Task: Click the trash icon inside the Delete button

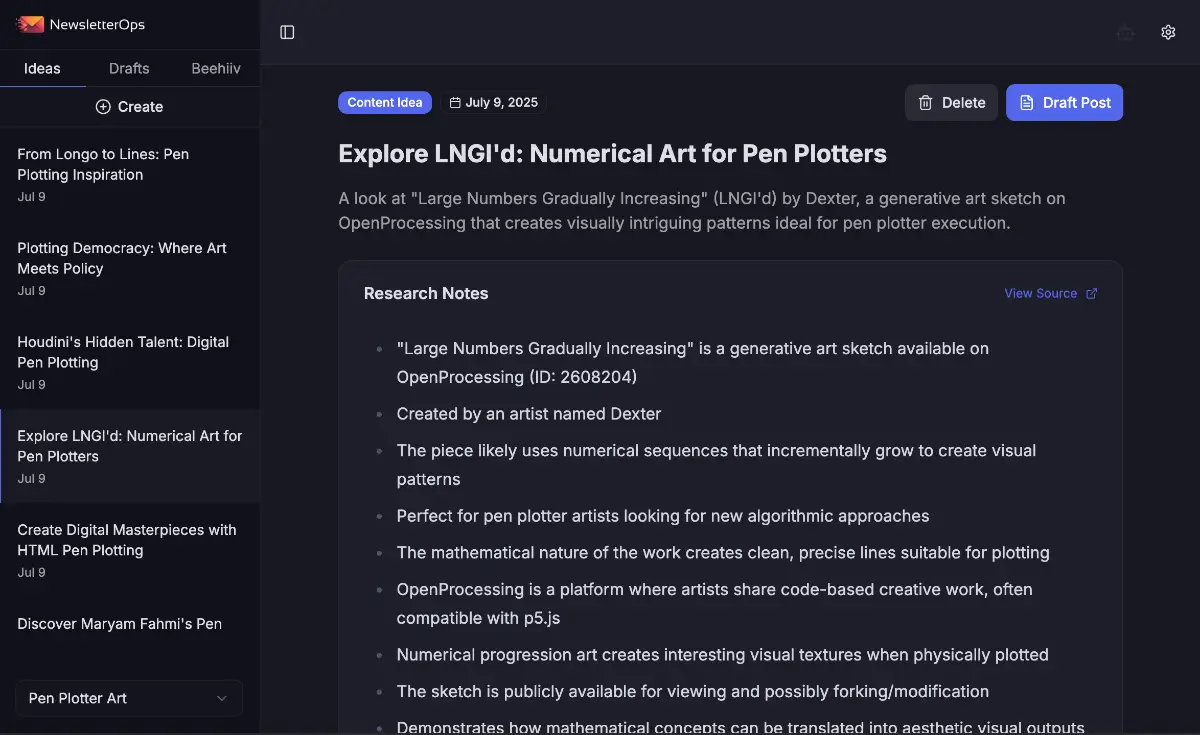Action: pos(924,102)
